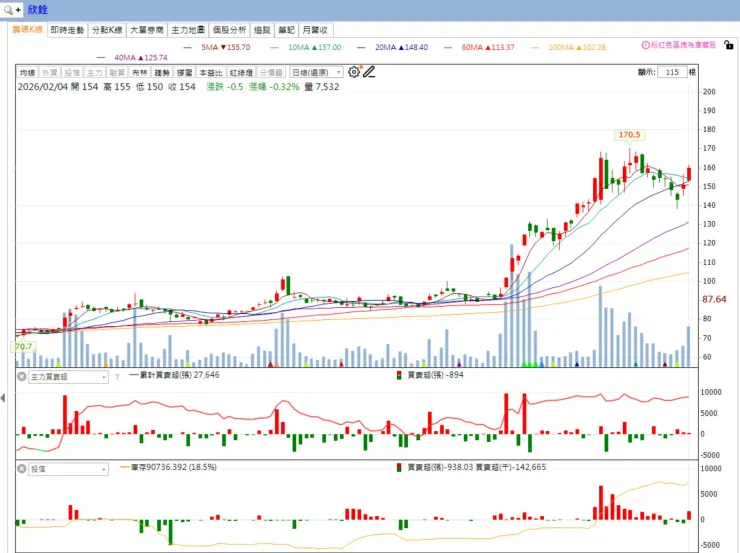Click the 40MA 125.74 legend entry
The image size is (740, 553).
(132, 58)
